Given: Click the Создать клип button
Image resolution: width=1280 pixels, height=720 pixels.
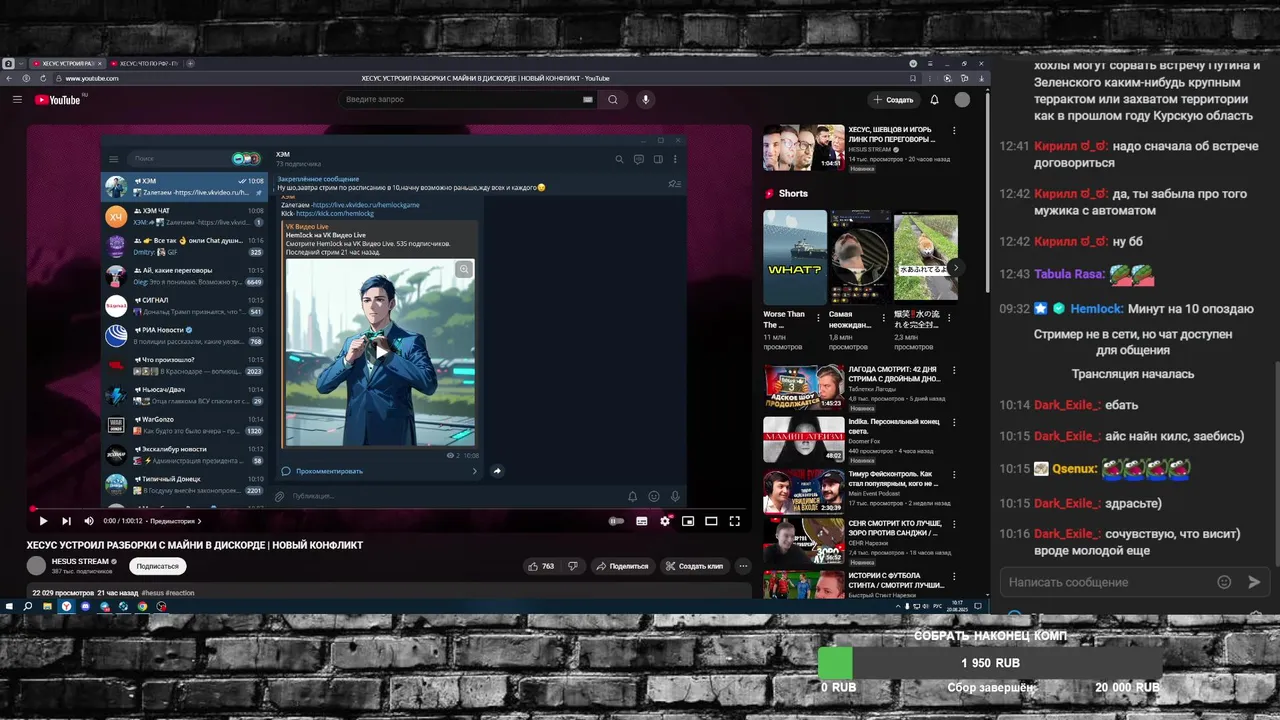Looking at the screenshot, I should tap(694, 566).
